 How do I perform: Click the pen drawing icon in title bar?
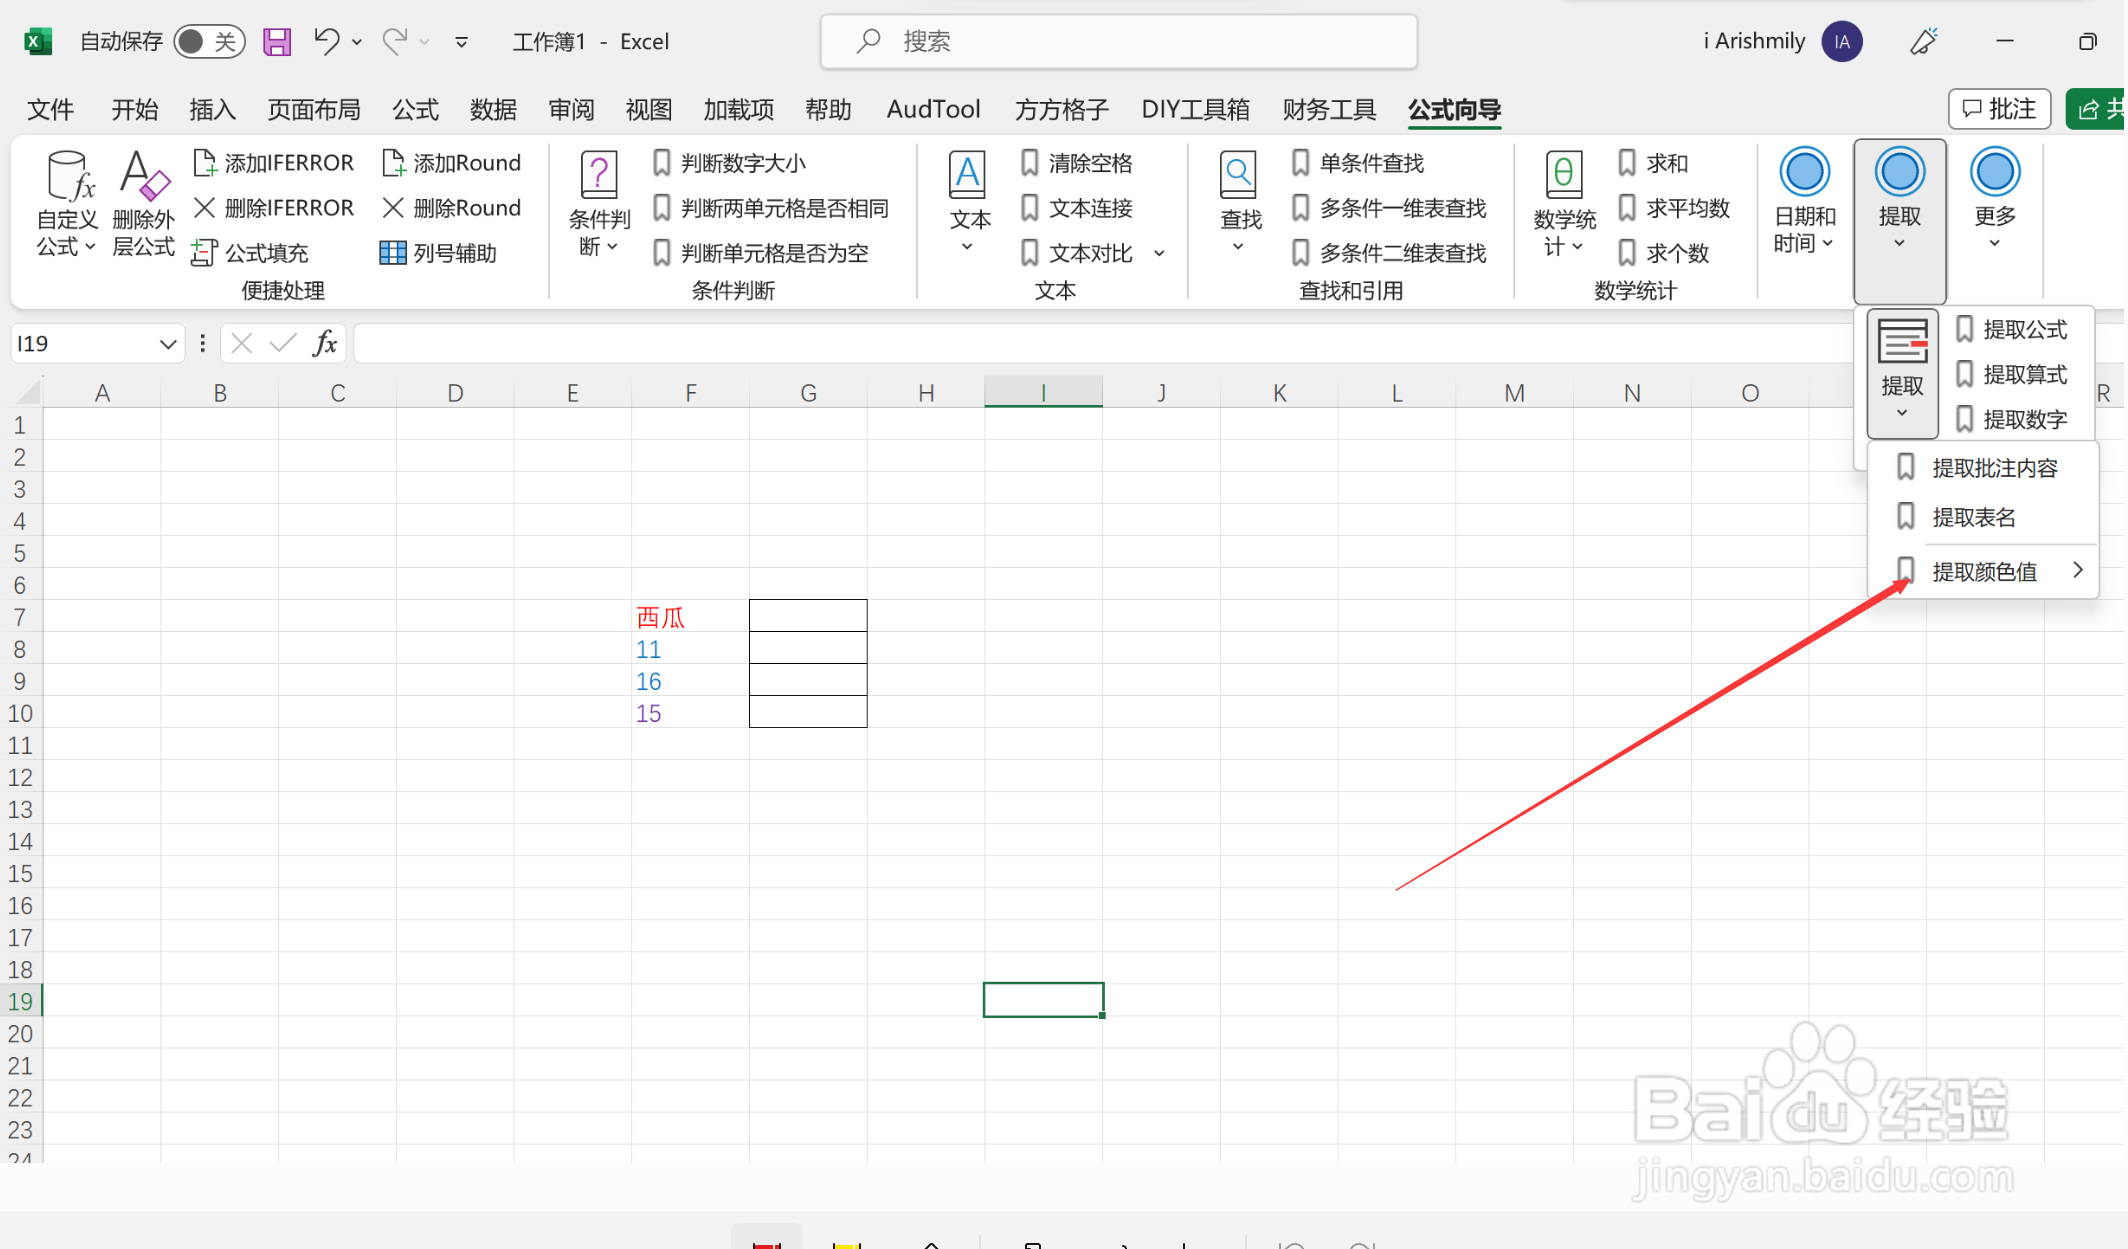tap(1923, 41)
